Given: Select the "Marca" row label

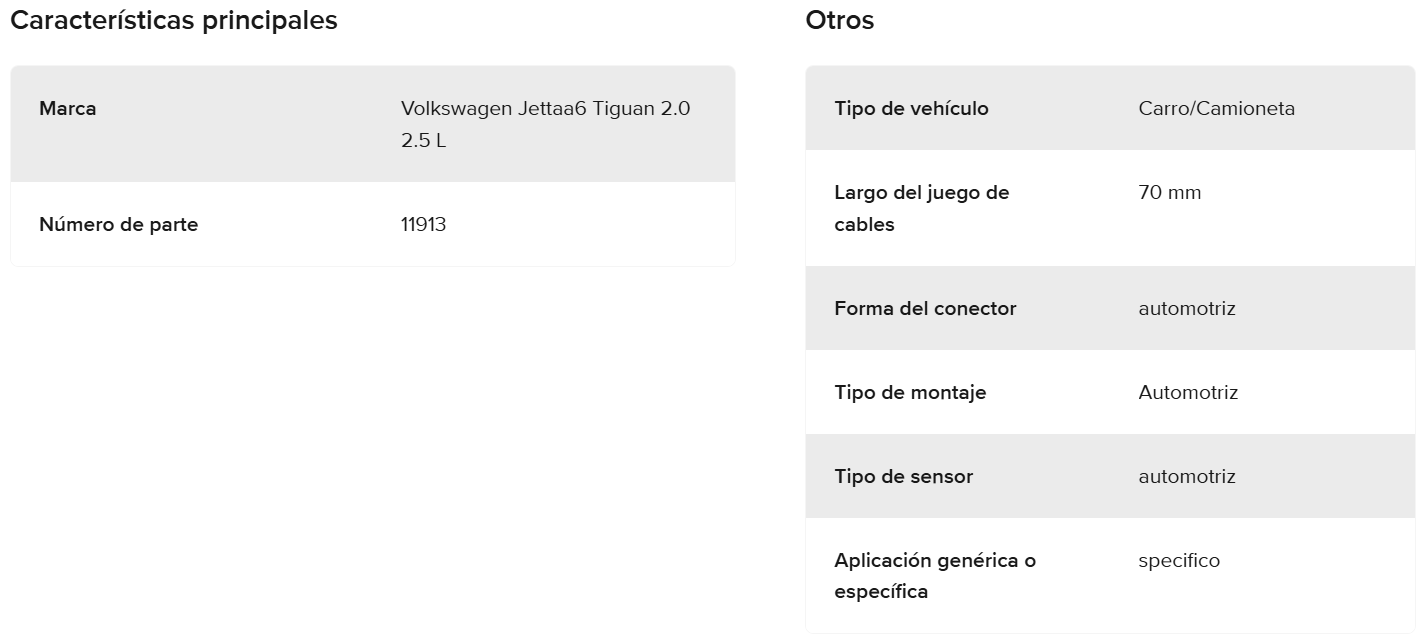Looking at the screenshot, I should tap(68, 108).
